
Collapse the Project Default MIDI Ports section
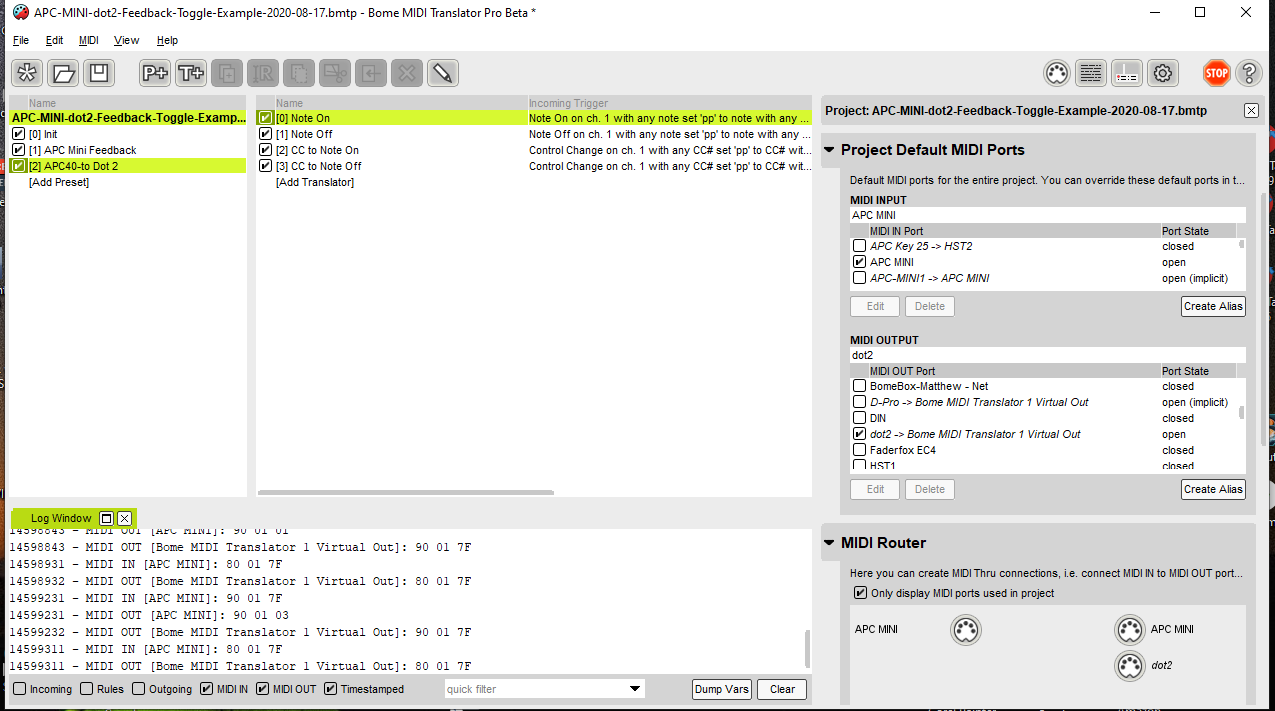point(829,150)
